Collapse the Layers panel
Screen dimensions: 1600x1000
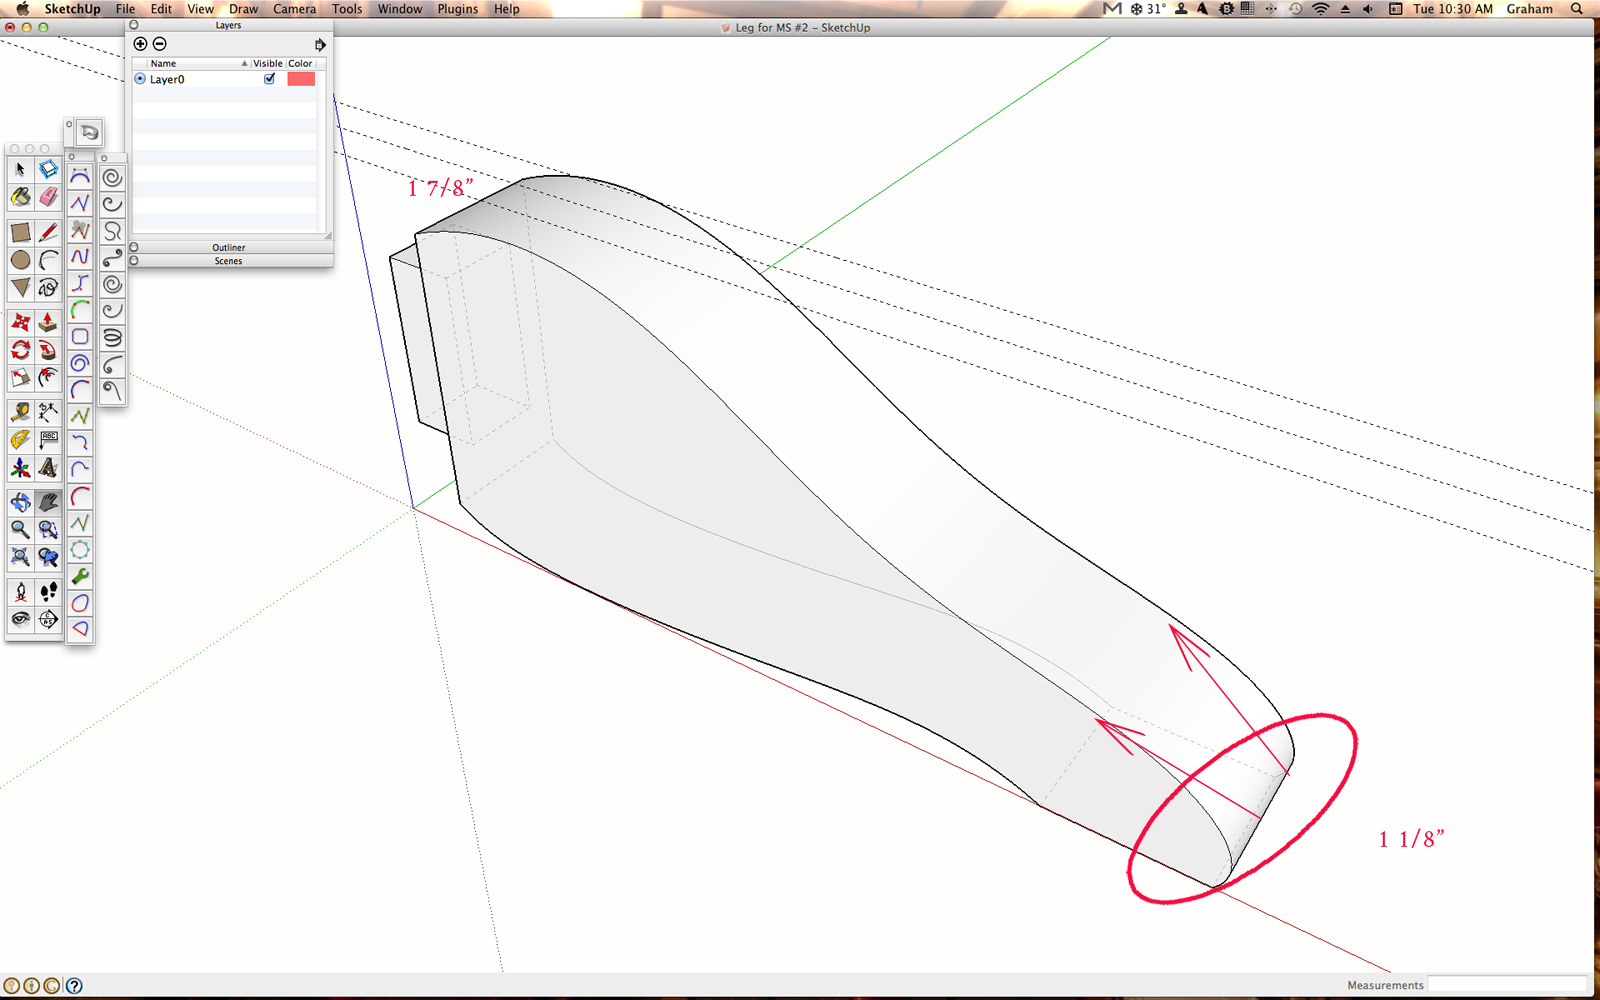pyautogui.click(x=134, y=25)
